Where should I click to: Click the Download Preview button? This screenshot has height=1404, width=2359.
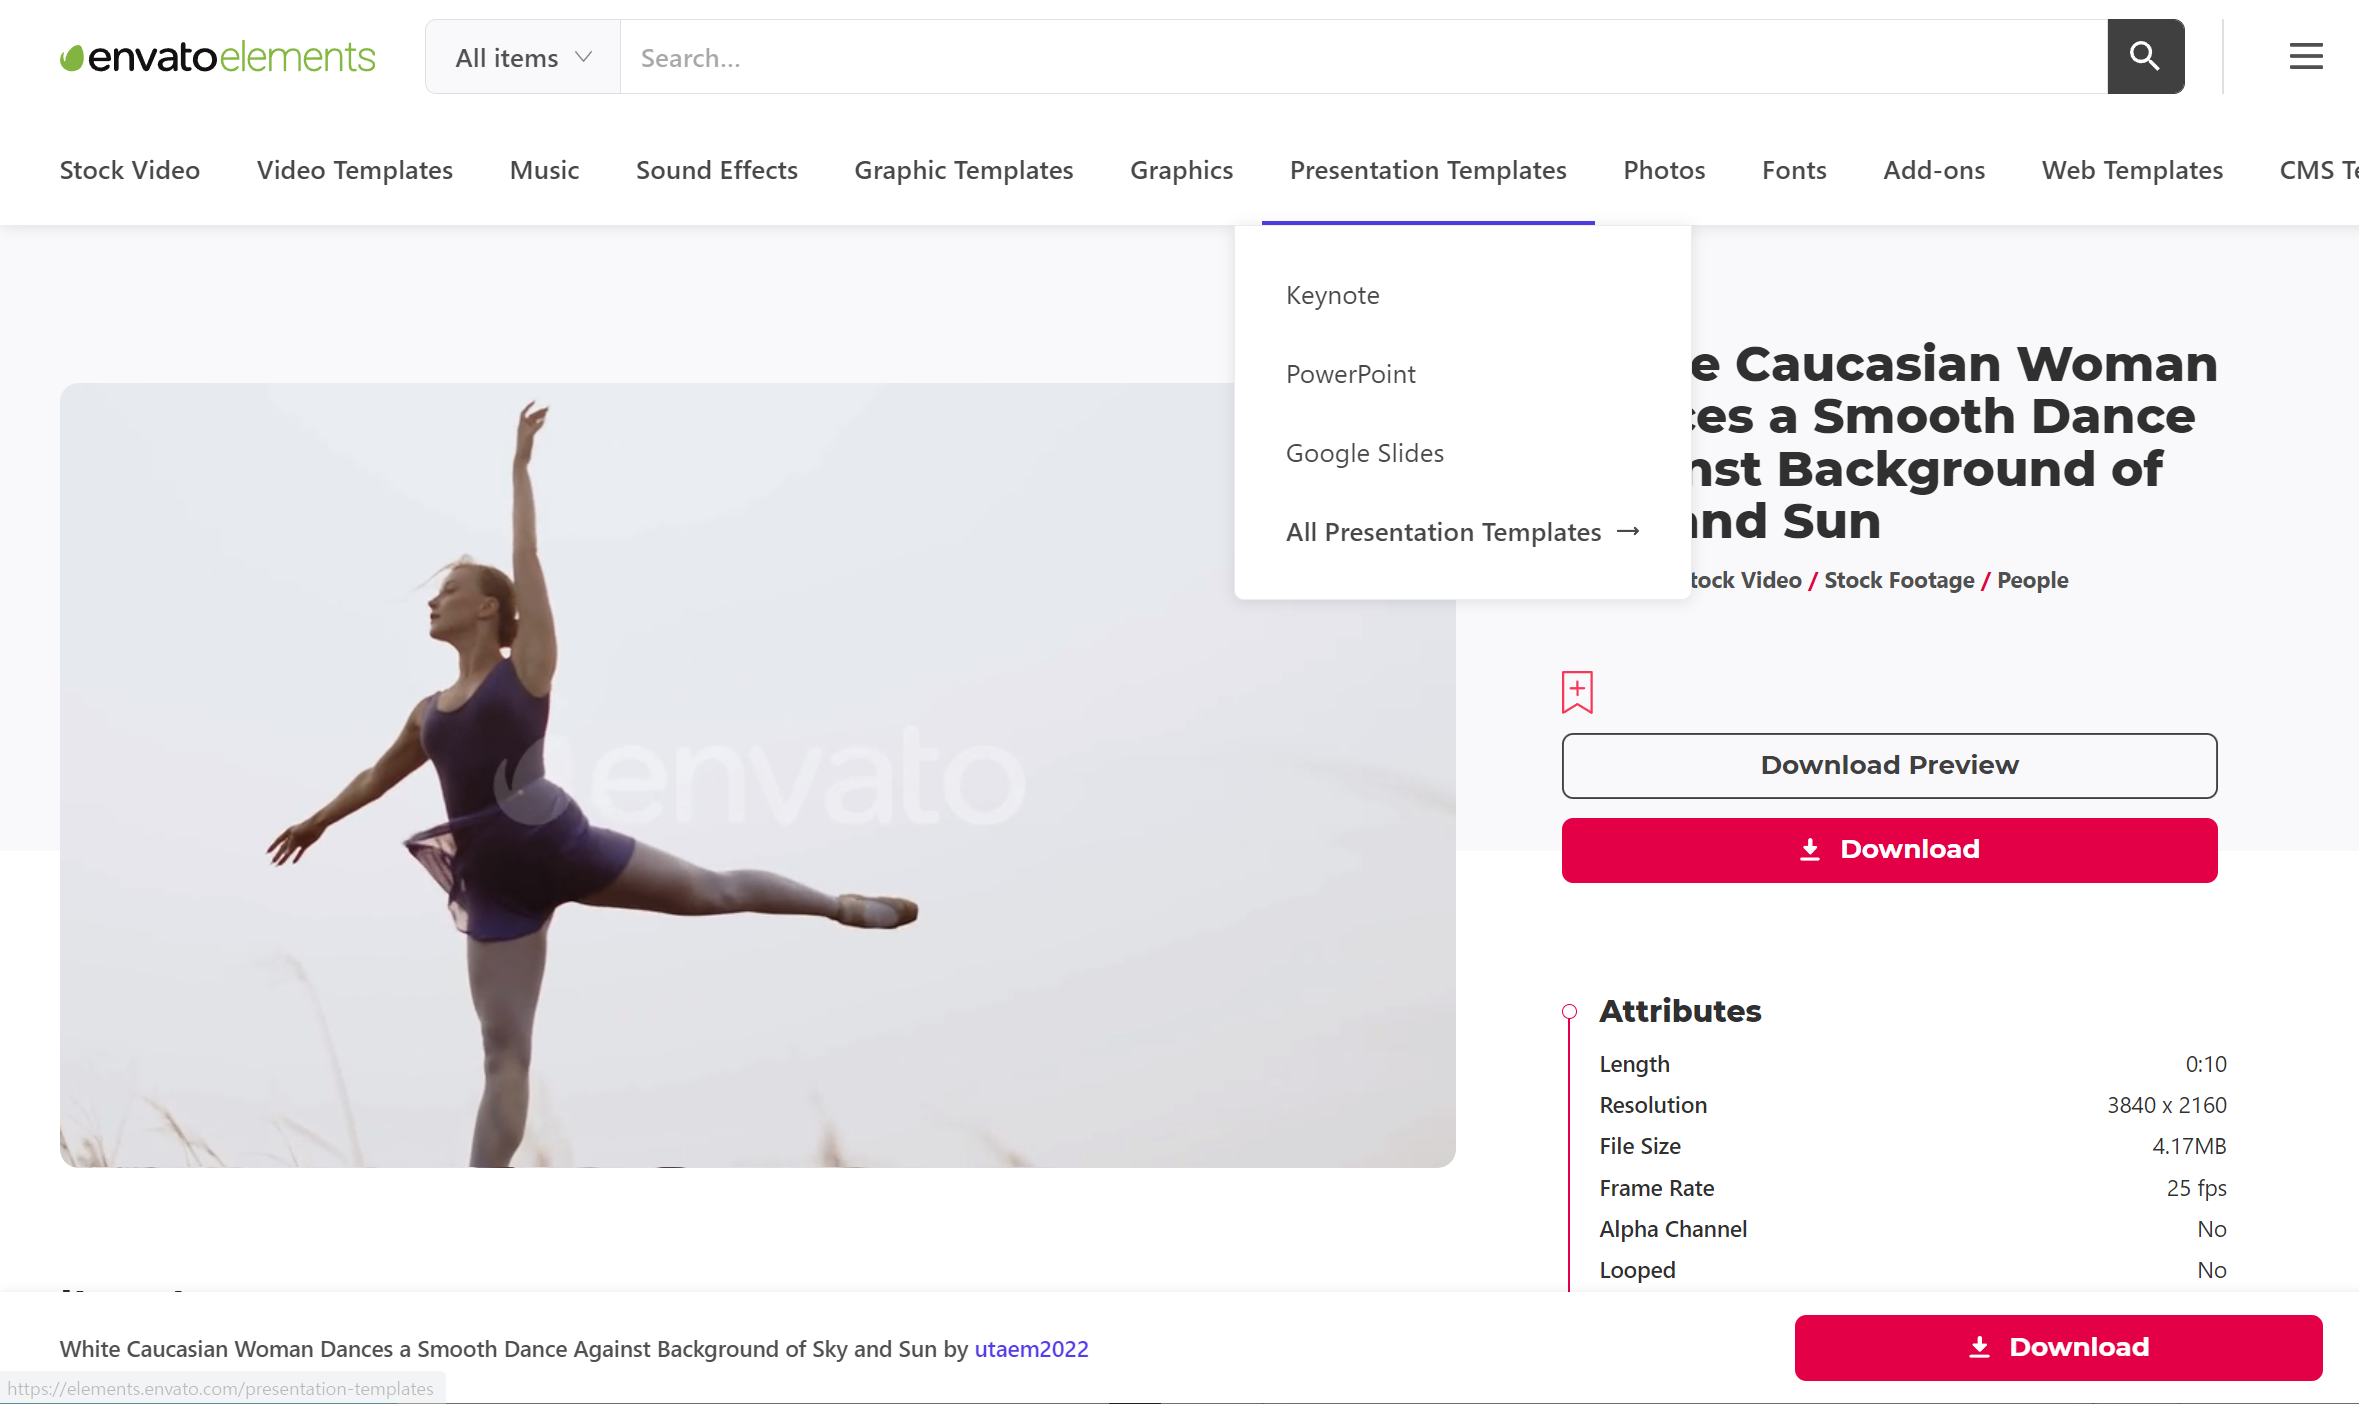coord(1888,765)
